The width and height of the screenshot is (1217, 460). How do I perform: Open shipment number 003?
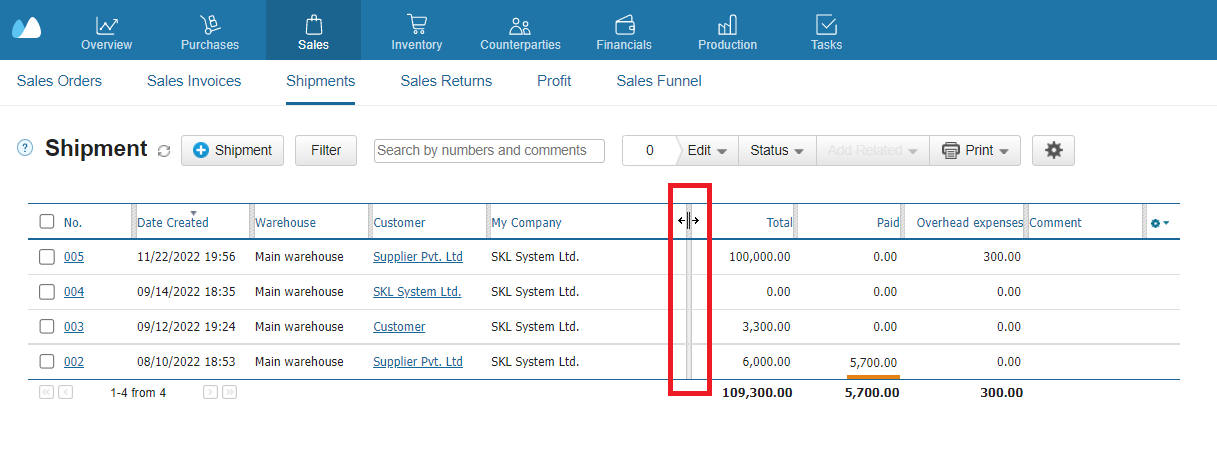[x=74, y=327]
